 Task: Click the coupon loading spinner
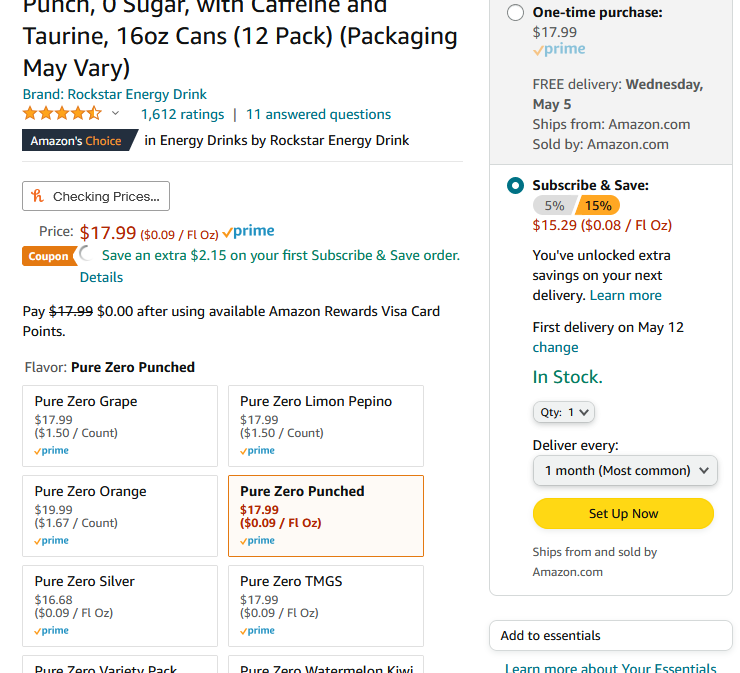(x=86, y=254)
